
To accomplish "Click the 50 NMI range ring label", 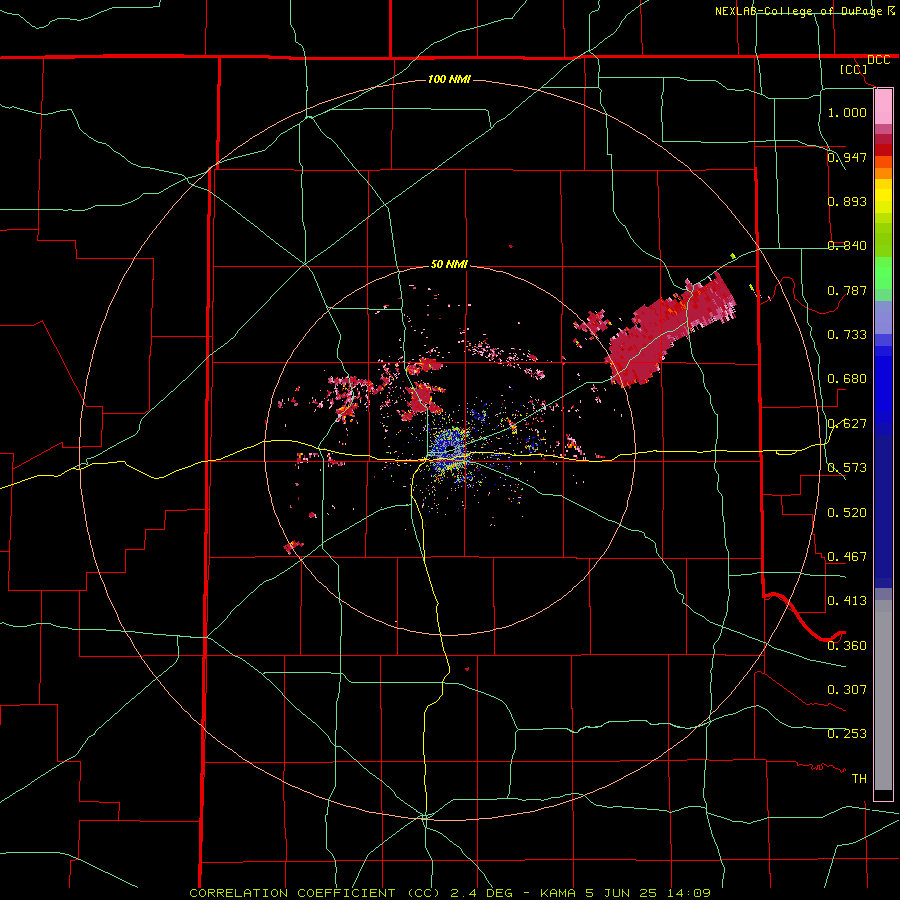I will (x=449, y=264).
